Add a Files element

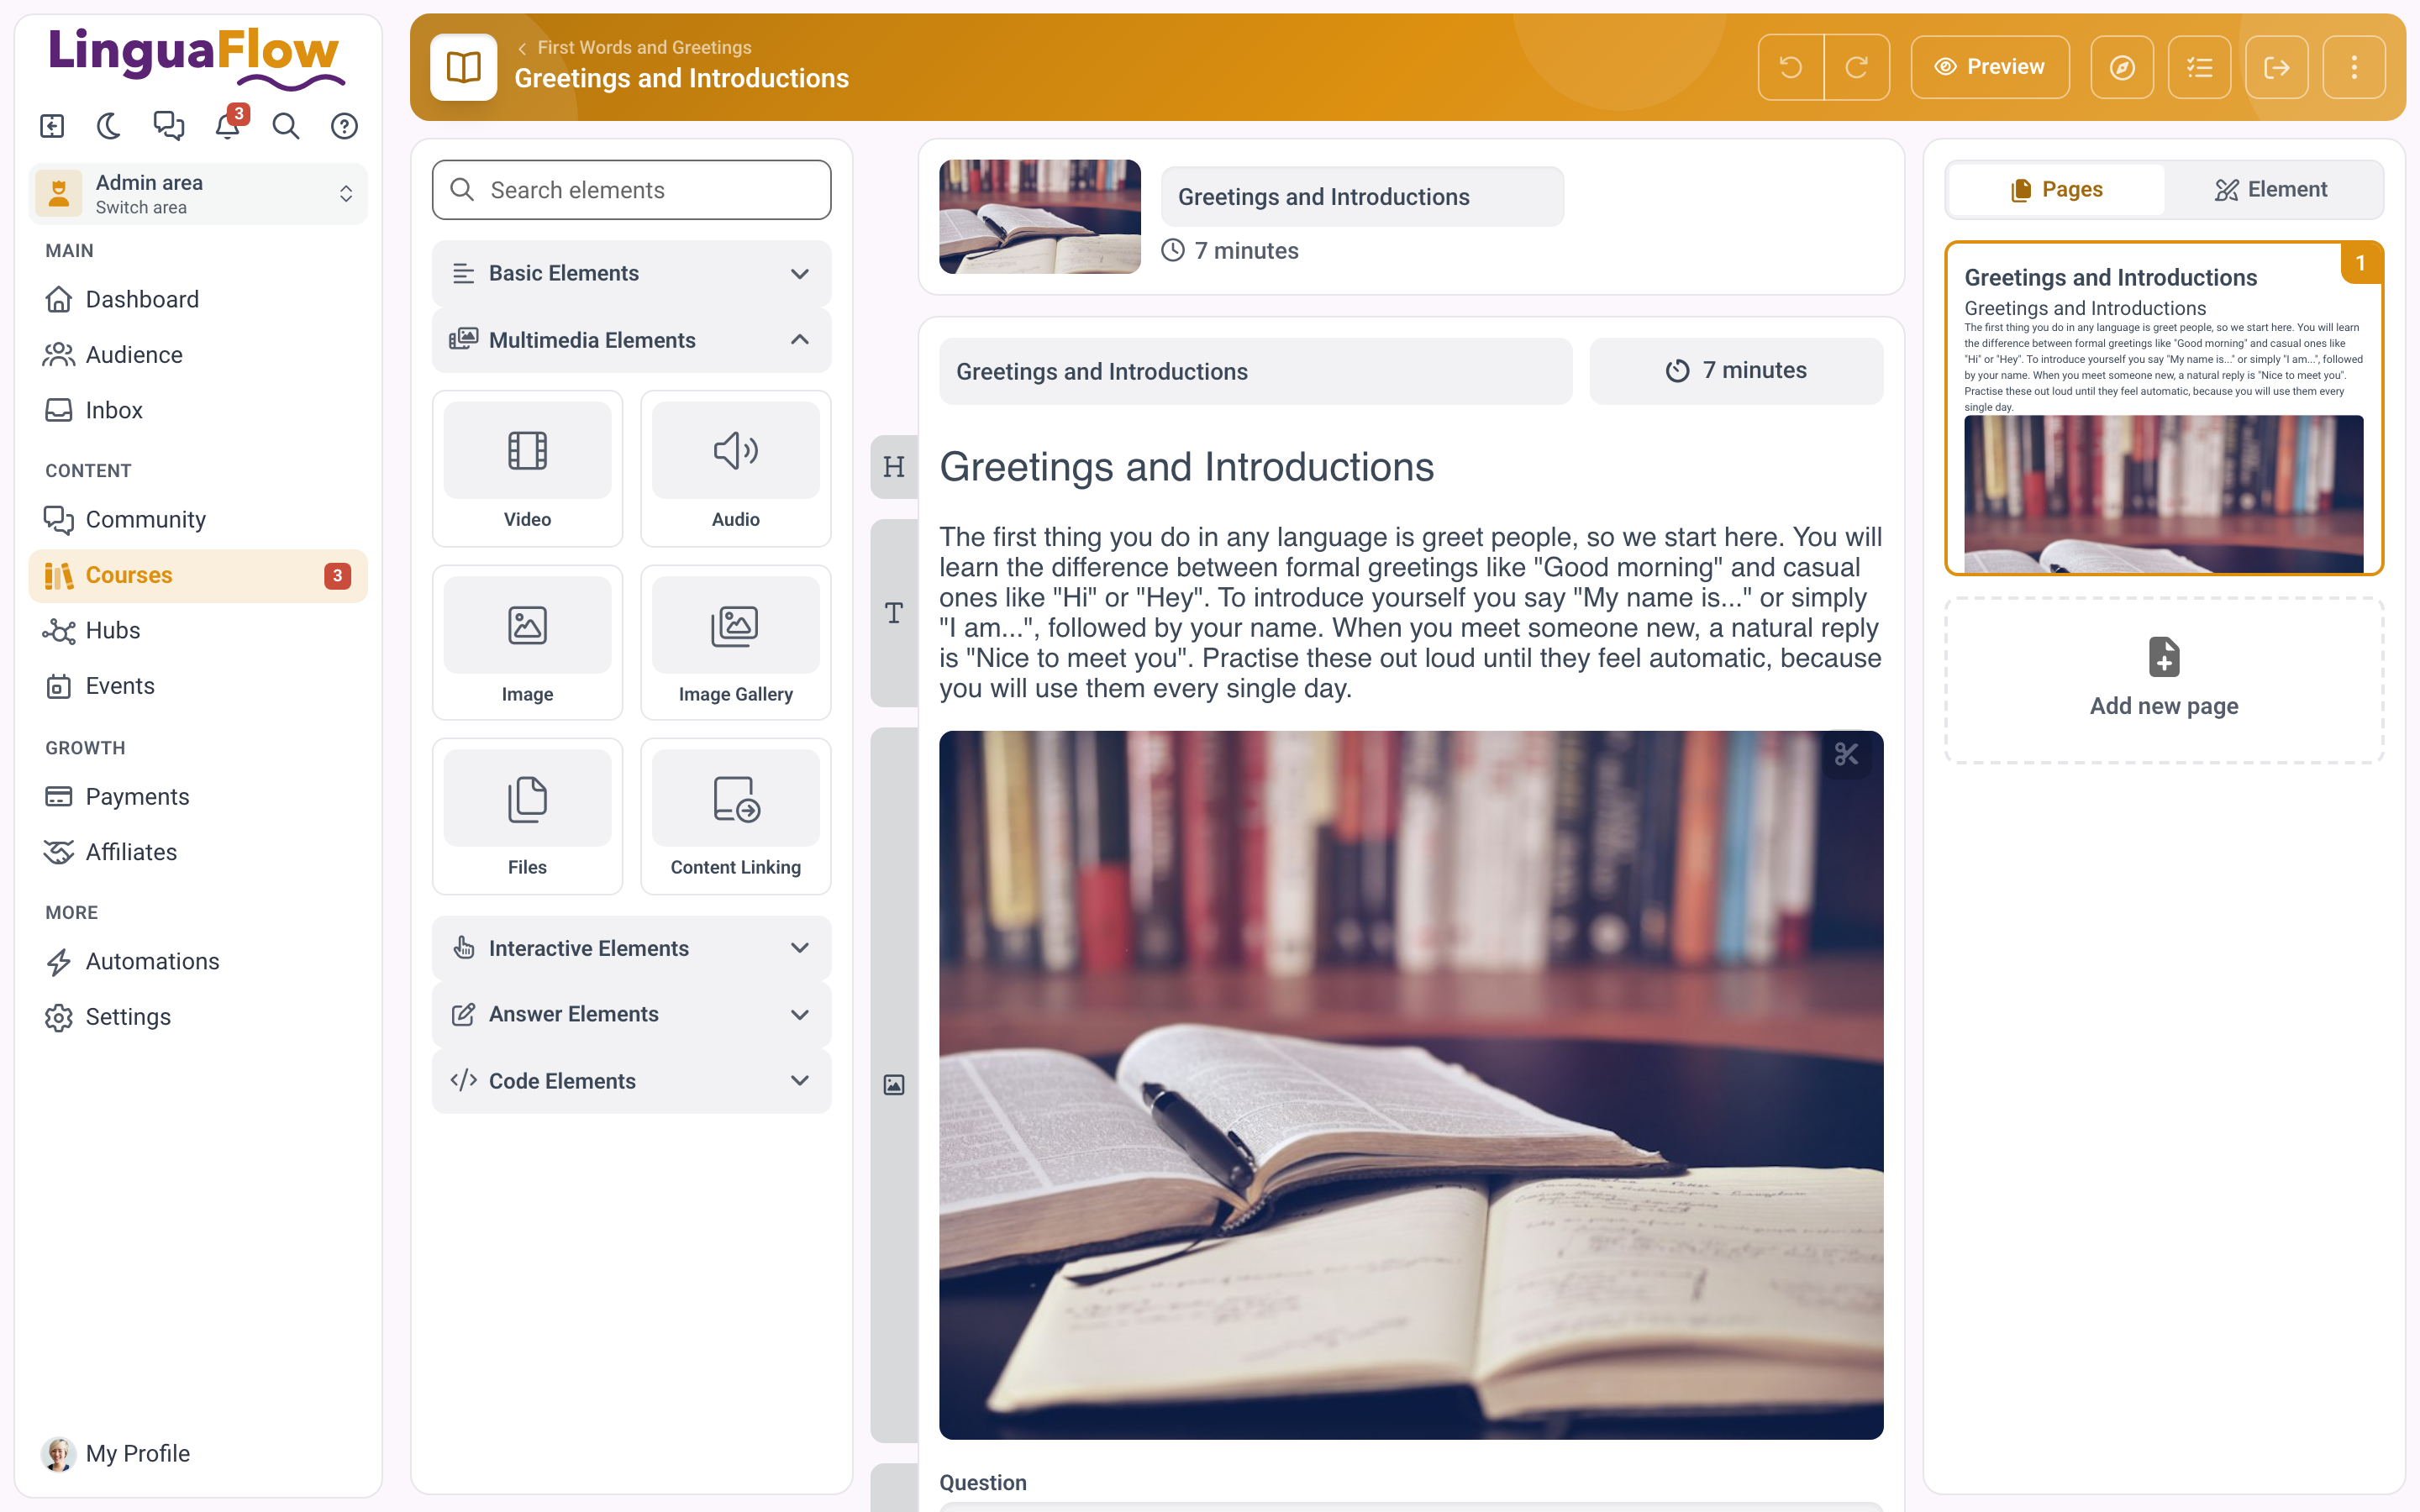point(527,816)
